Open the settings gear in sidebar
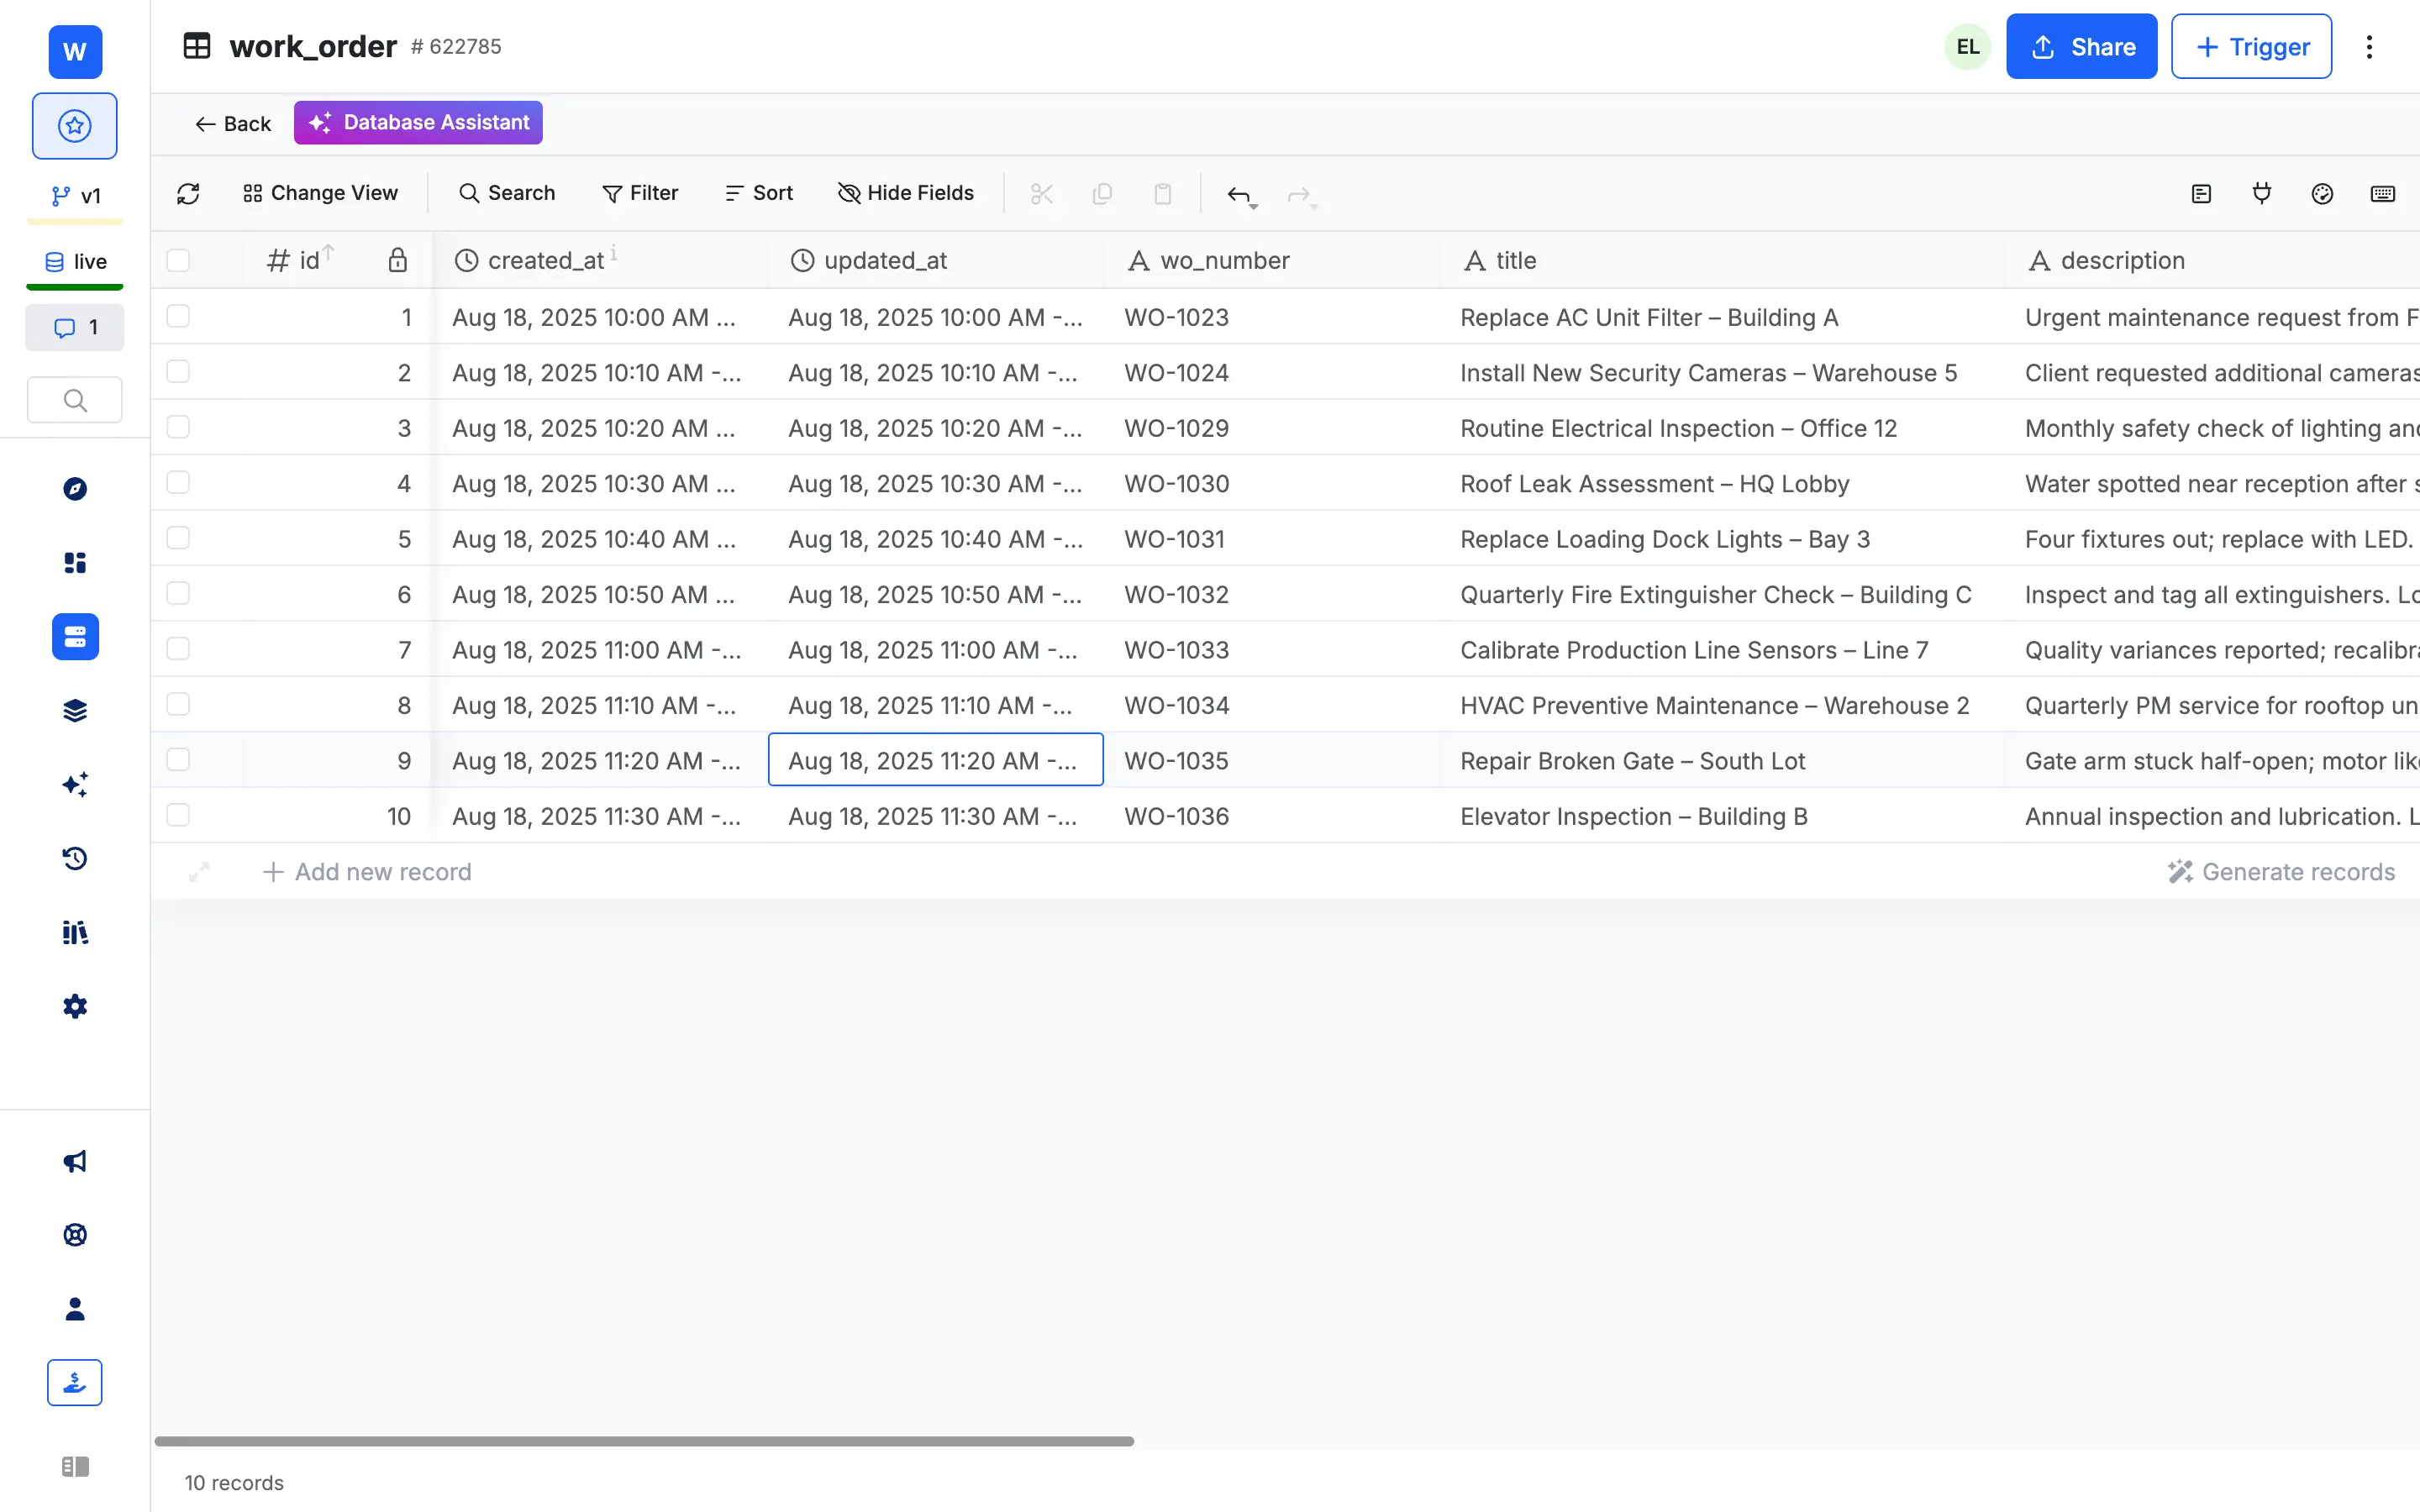 (x=75, y=1006)
